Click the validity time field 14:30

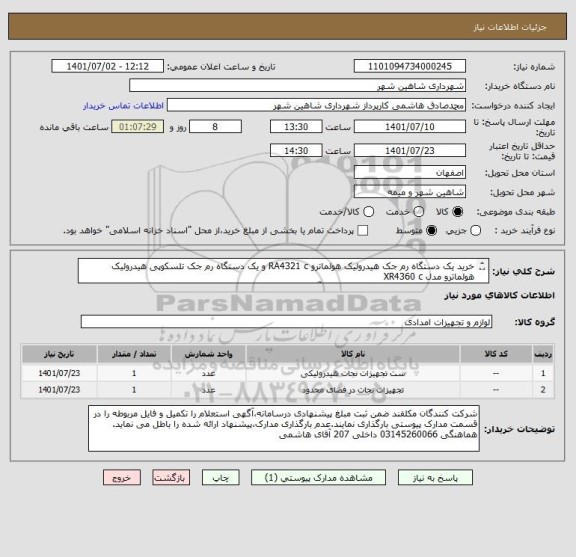(296, 151)
